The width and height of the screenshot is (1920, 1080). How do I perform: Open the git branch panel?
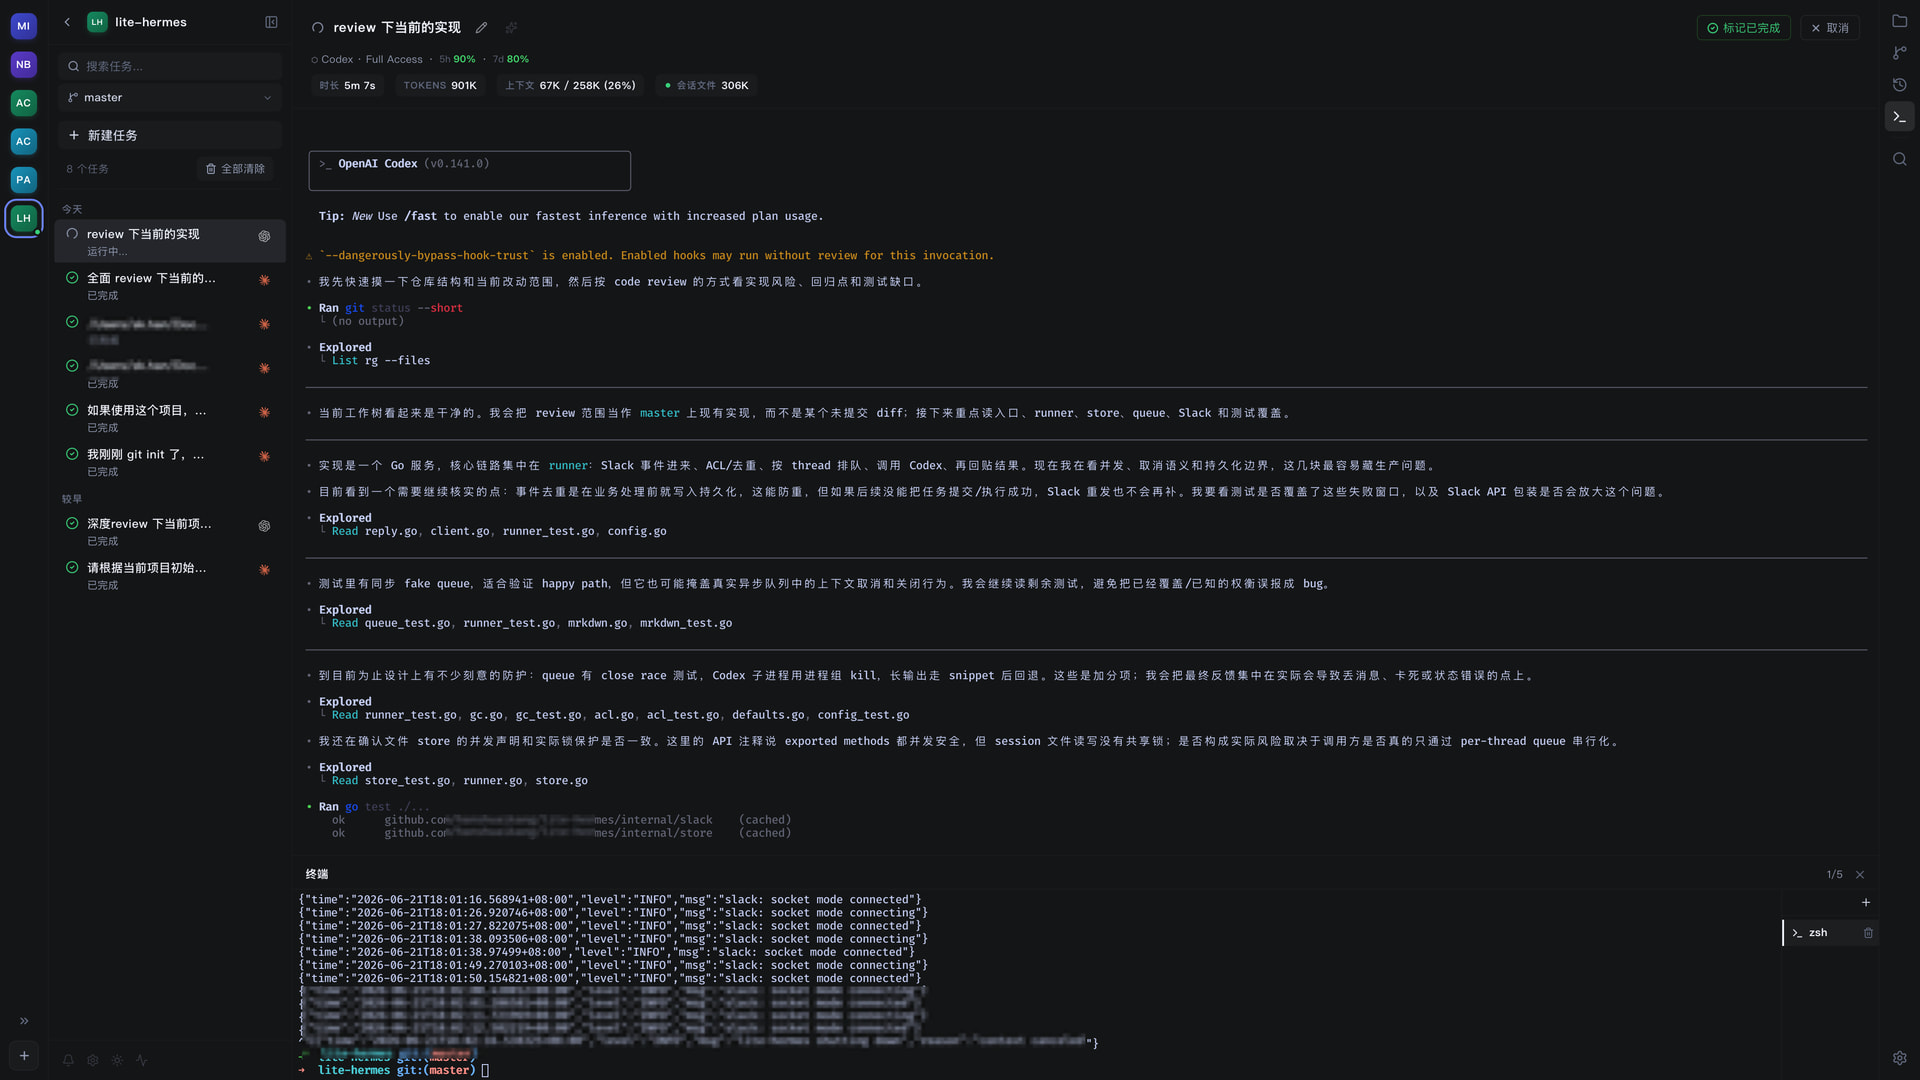pyautogui.click(x=1899, y=53)
